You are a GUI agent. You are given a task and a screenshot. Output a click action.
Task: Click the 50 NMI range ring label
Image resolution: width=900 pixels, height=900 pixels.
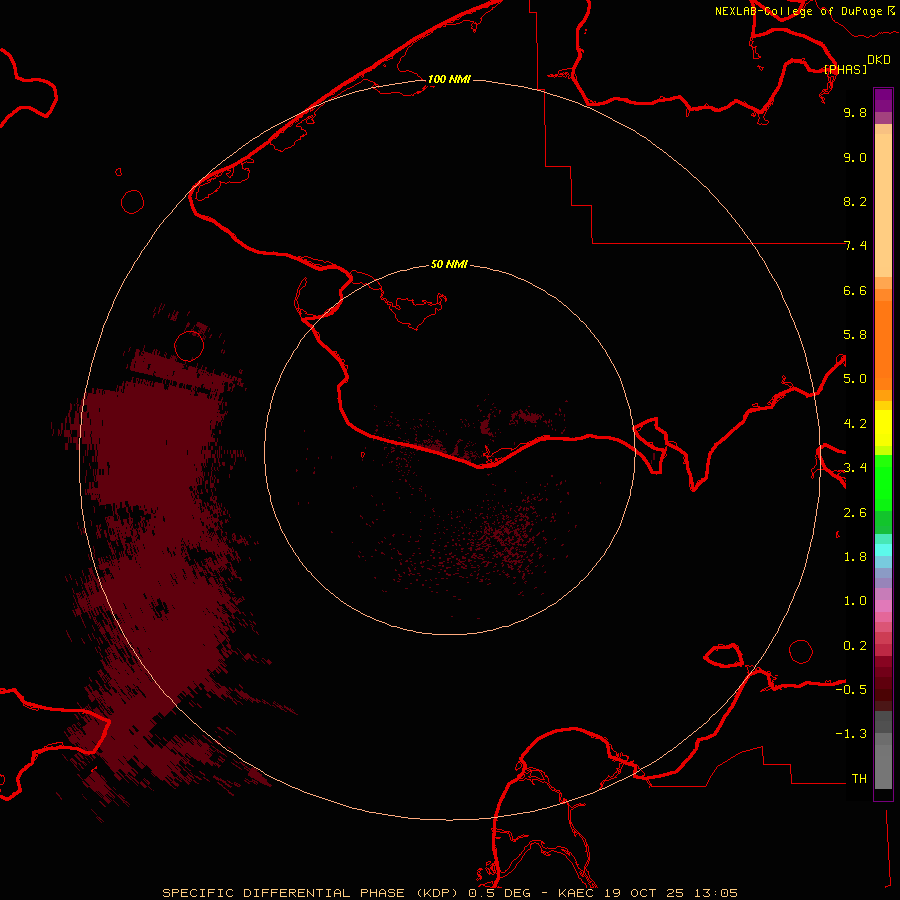(449, 264)
